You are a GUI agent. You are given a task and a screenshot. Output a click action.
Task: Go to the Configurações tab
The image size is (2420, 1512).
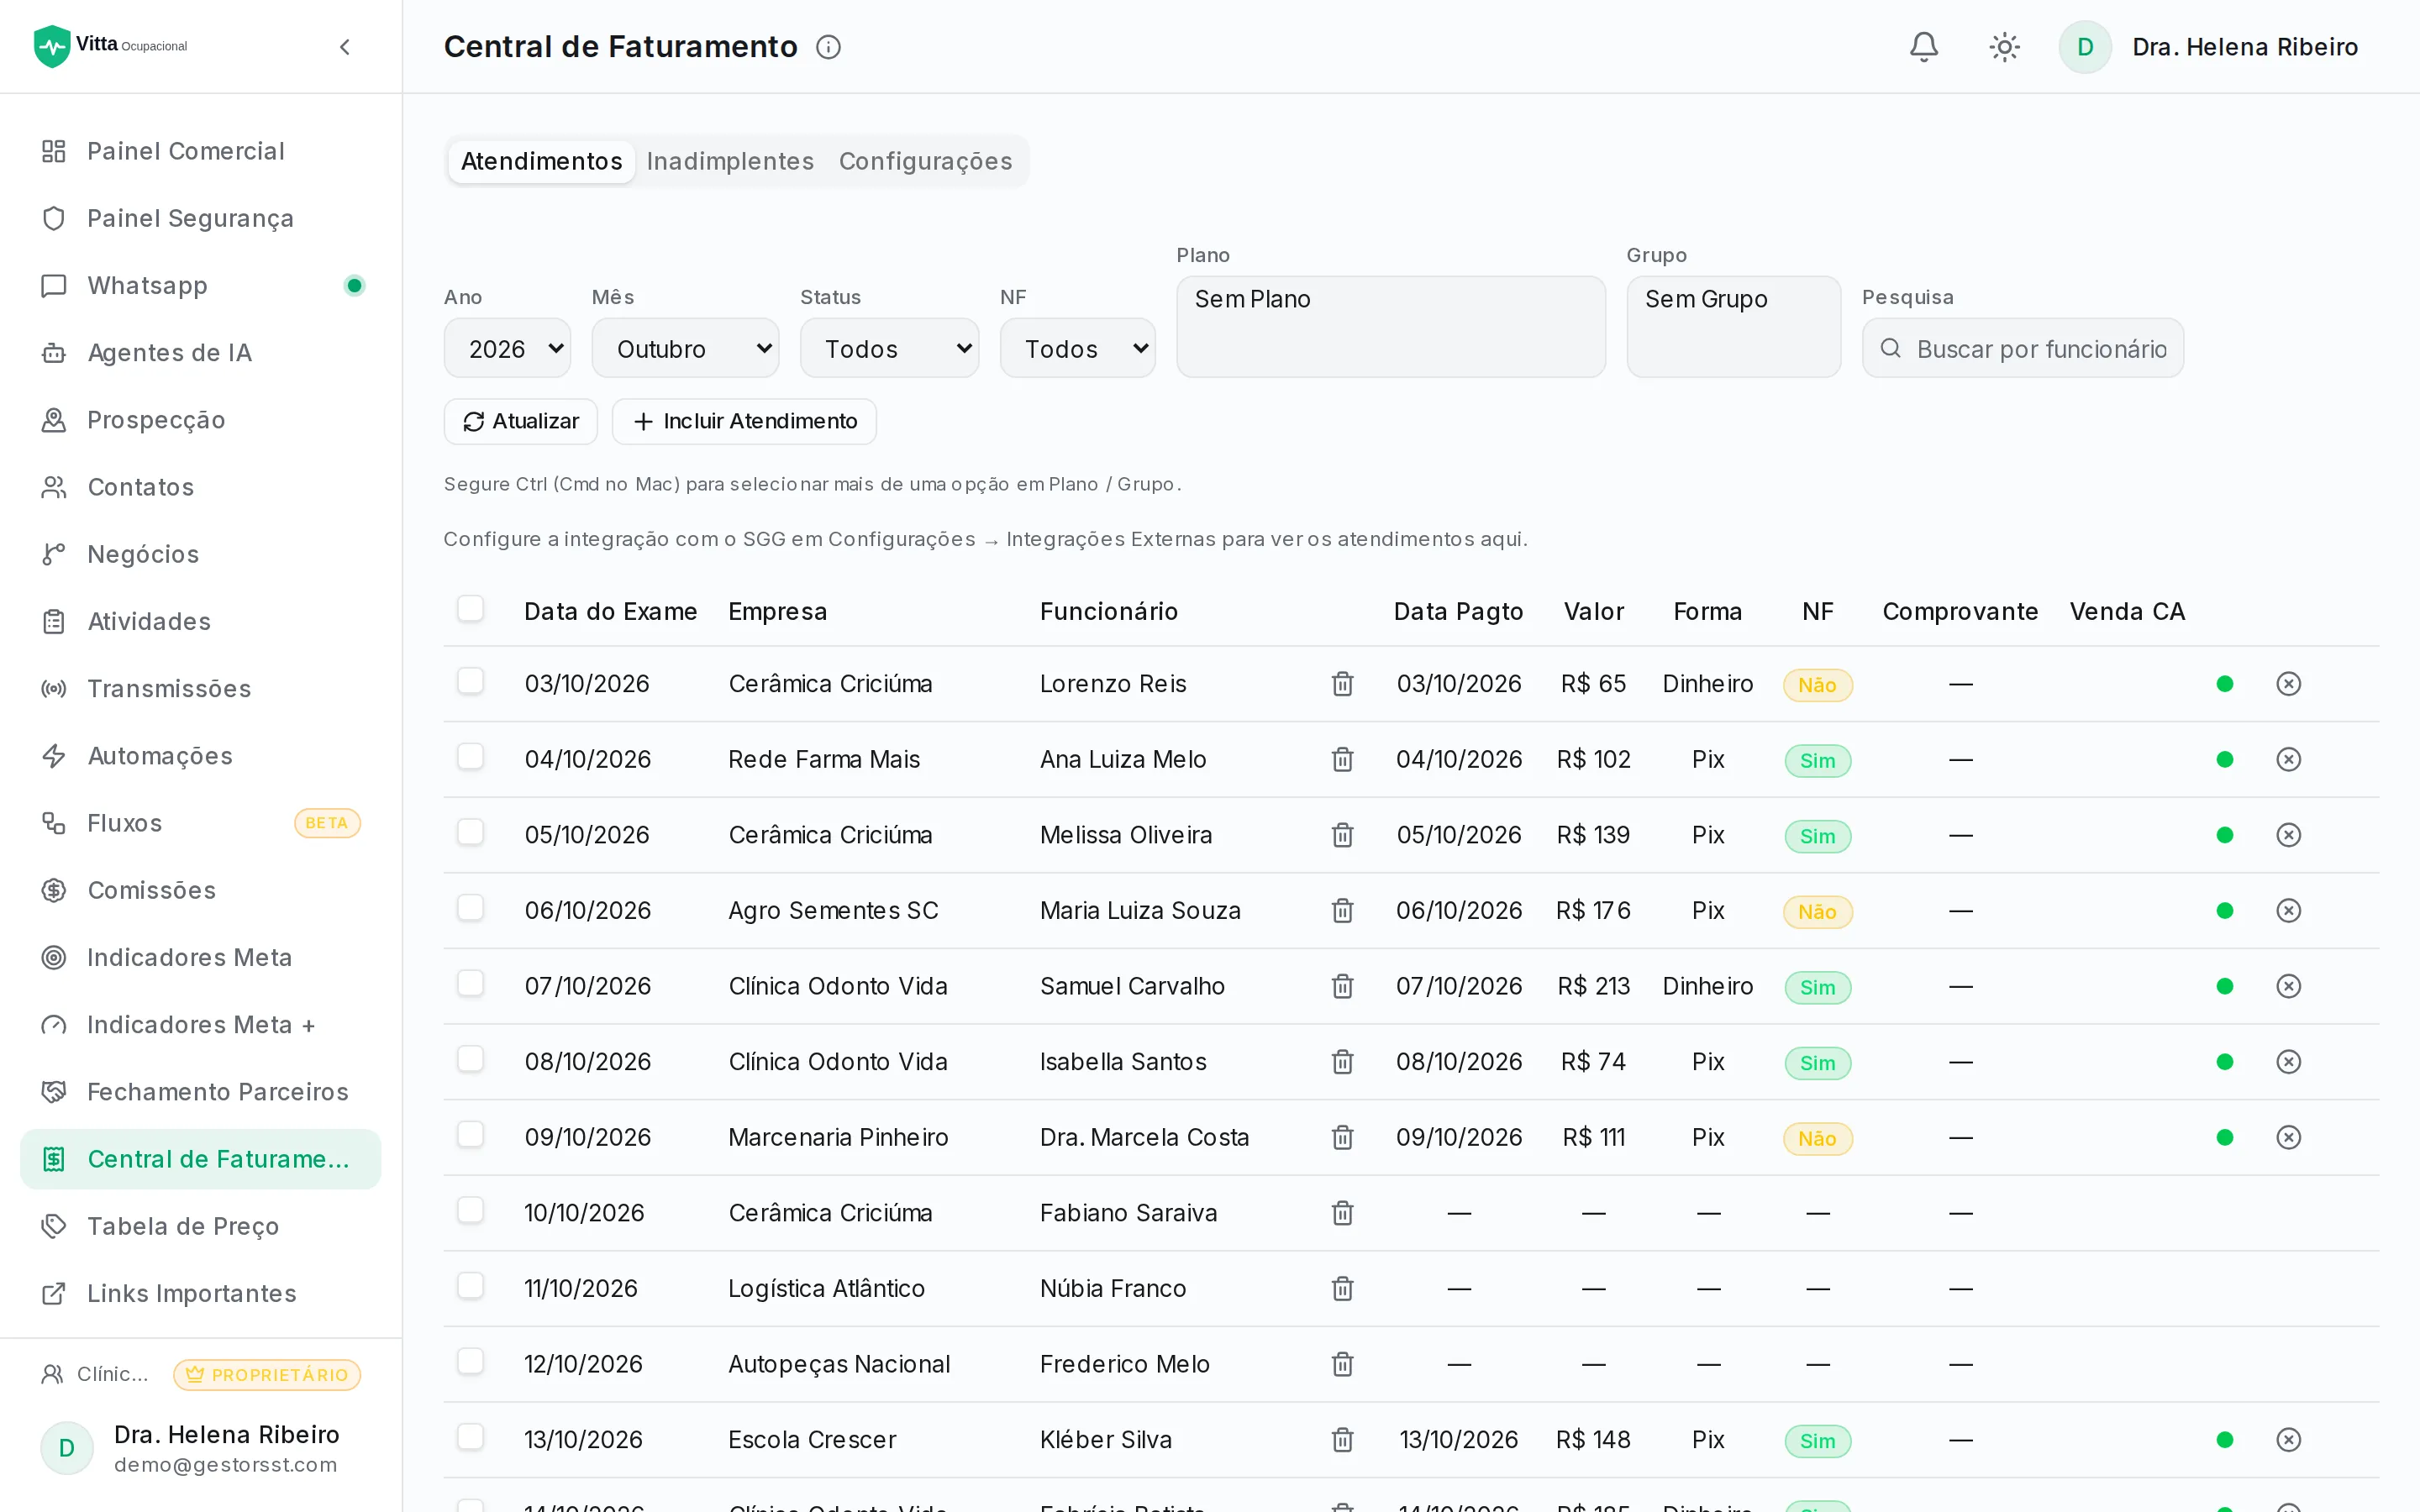(x=925, y=161)
